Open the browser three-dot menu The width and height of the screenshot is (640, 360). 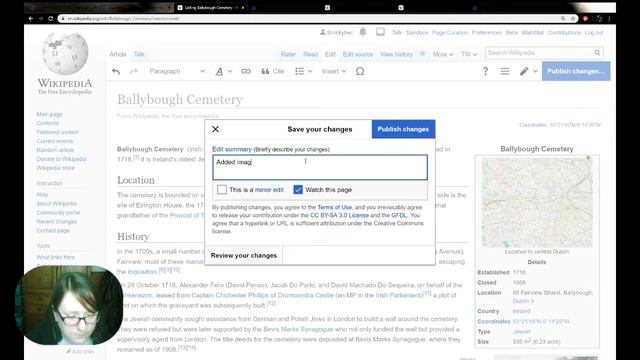pyautogui.click(x=609, y=18)
